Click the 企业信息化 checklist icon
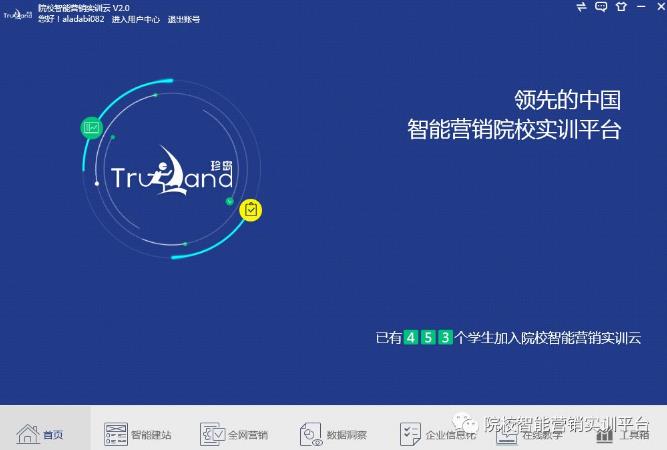The height and width of the screenshot is (450, 667). (x=410, y=433)
